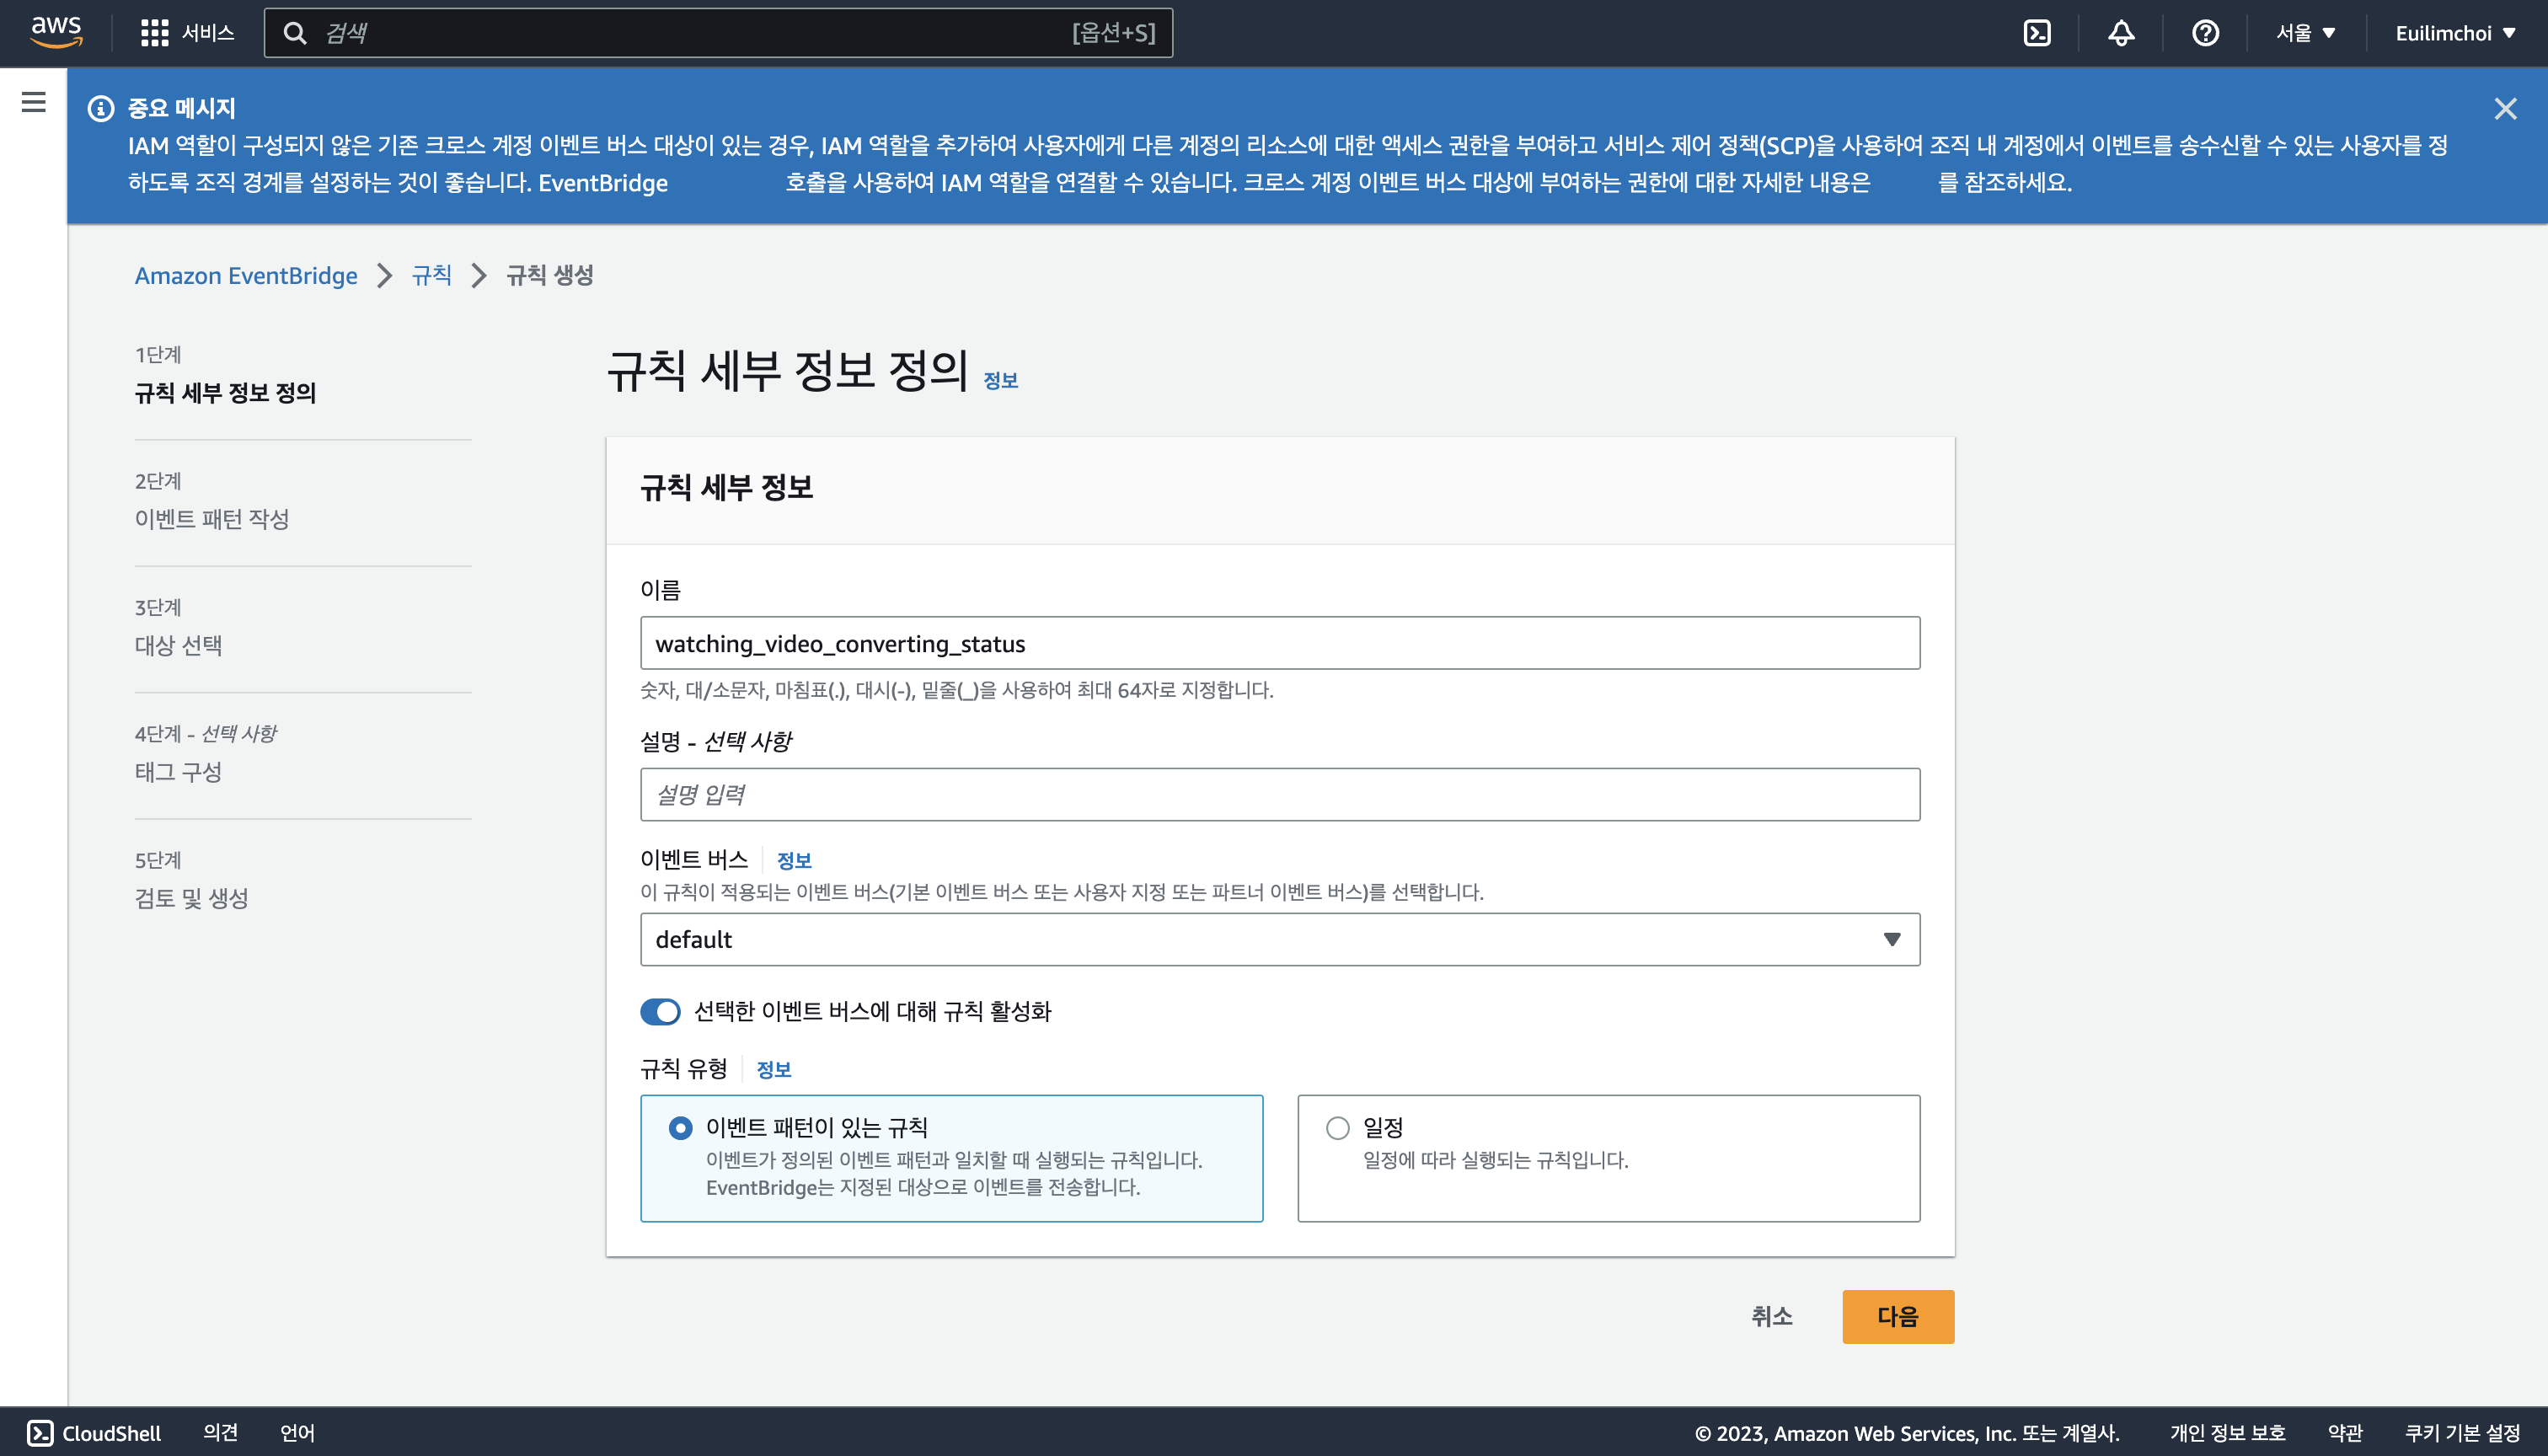2548x1456 pixels.
Task: Open 의견 feedback in footer
Action: [x=220, y=1432]
